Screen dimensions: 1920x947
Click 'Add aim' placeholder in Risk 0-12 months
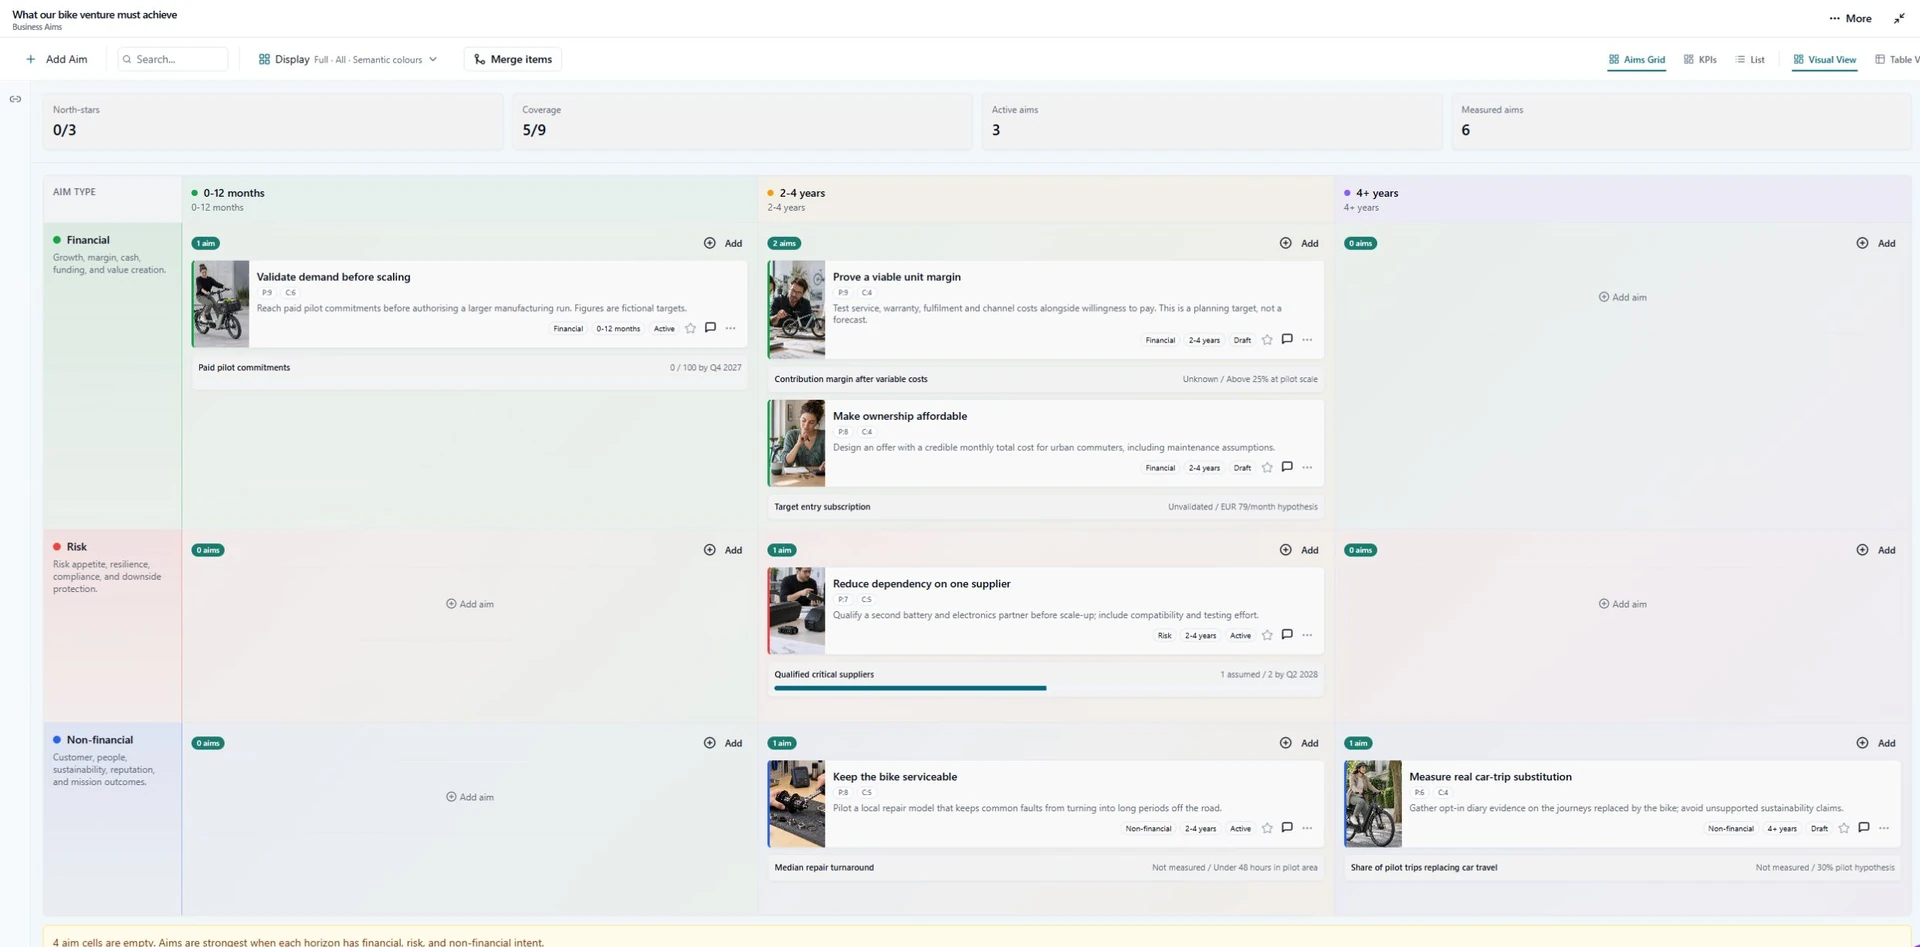point(469,604)
